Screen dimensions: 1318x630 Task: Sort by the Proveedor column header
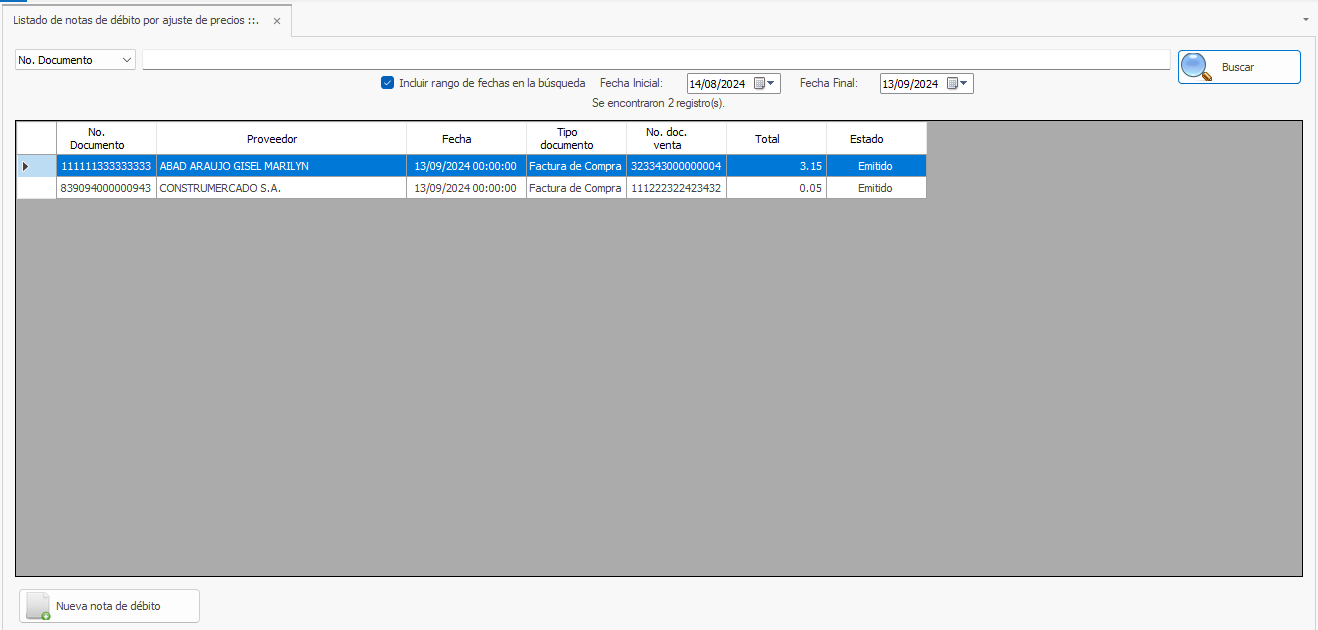click(x=272, y=139)
